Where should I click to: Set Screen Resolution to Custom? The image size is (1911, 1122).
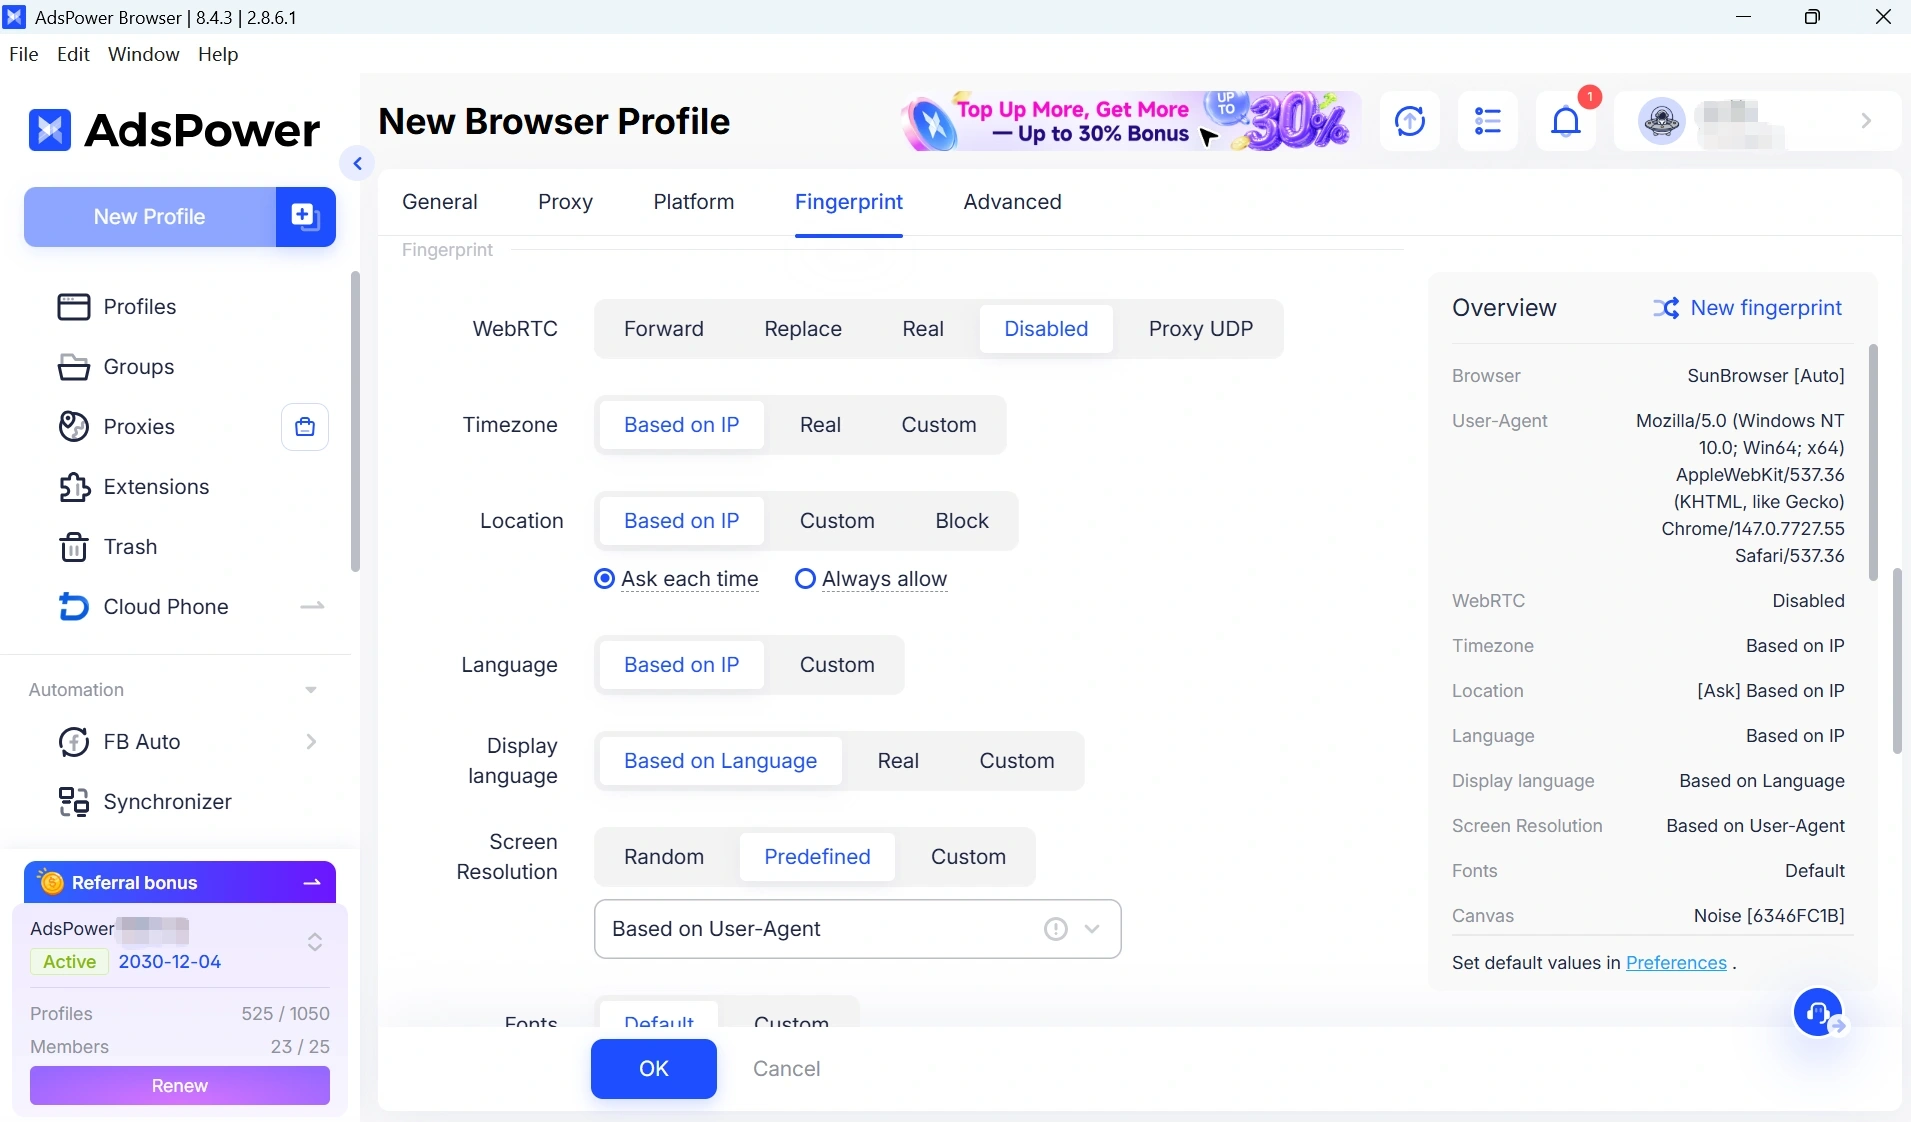(968, 857)
